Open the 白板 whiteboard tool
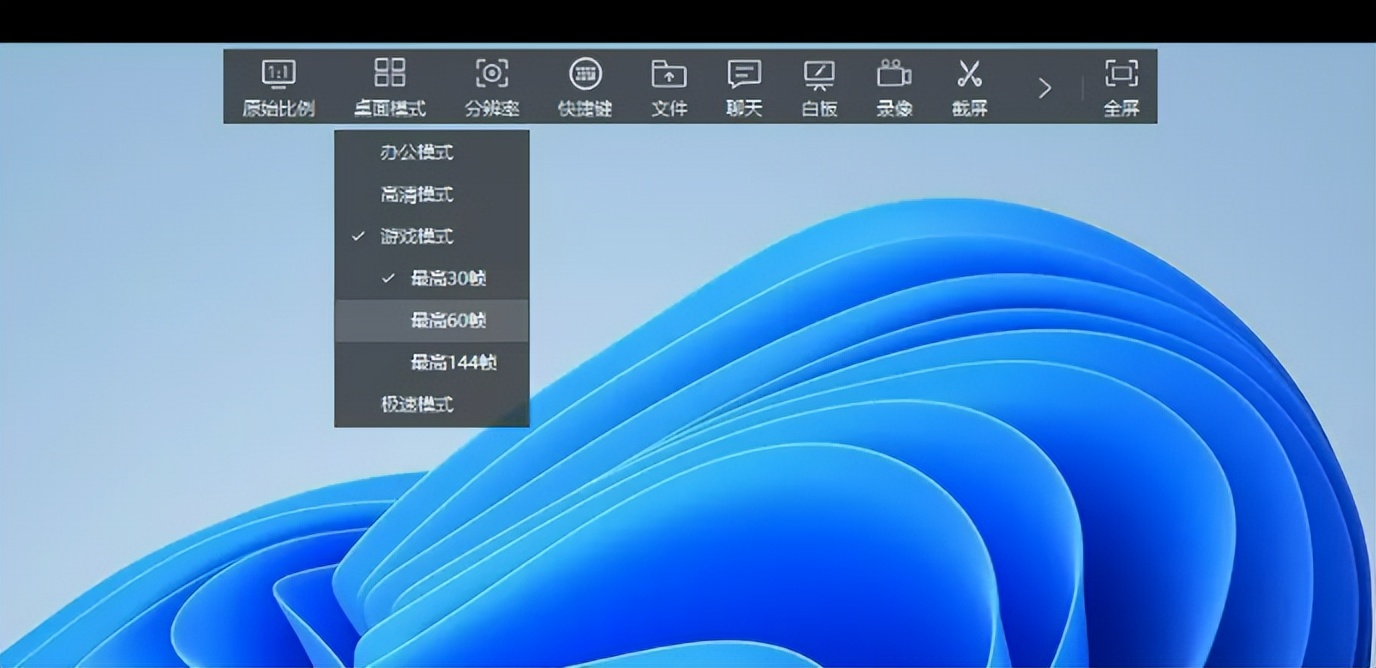This screenshot has height=668, width=1376. pos(819,87)
